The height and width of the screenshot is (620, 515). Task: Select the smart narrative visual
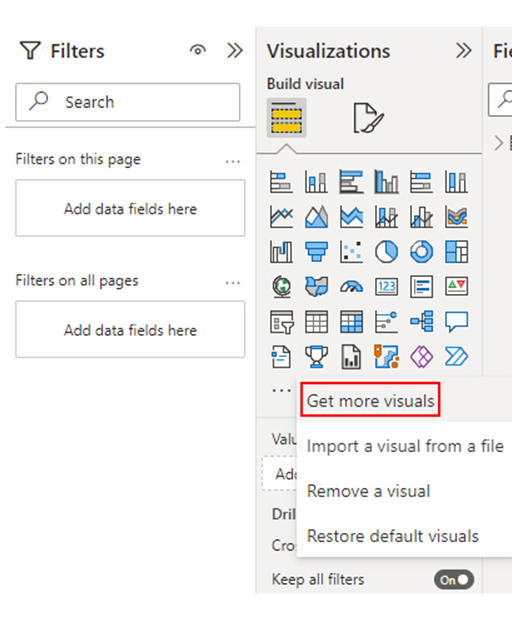click(281, 357)
